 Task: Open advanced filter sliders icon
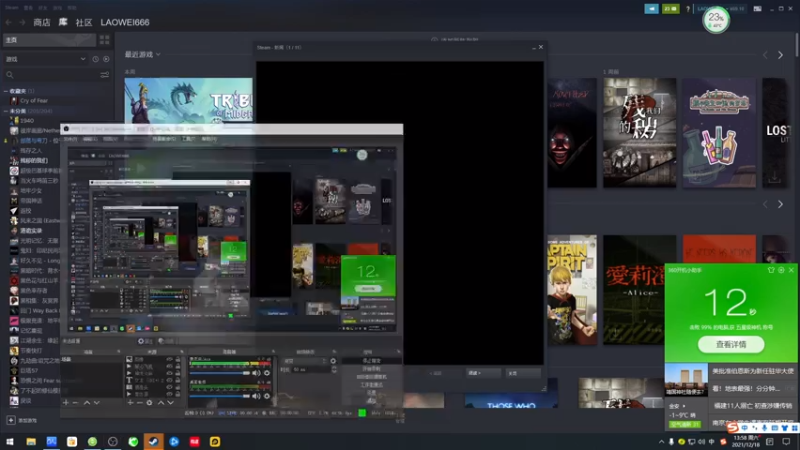(105, 75)
